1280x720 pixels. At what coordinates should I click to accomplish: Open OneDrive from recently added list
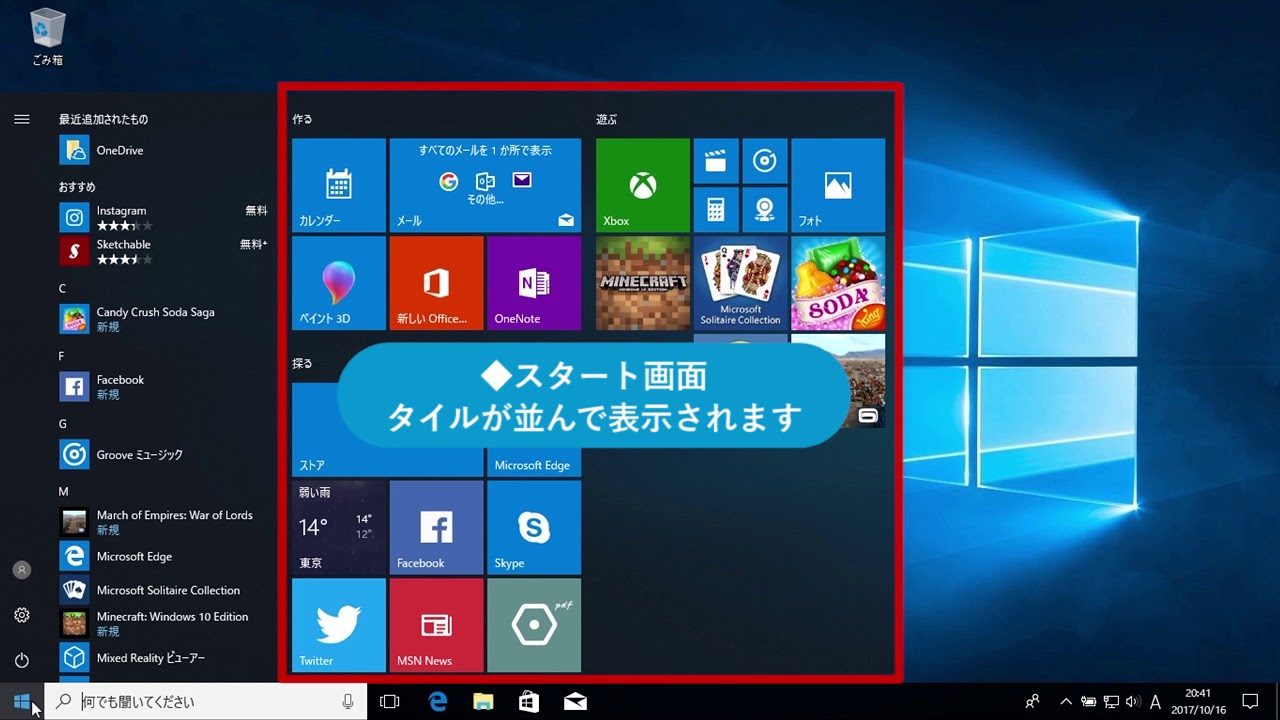pos(163,150)
